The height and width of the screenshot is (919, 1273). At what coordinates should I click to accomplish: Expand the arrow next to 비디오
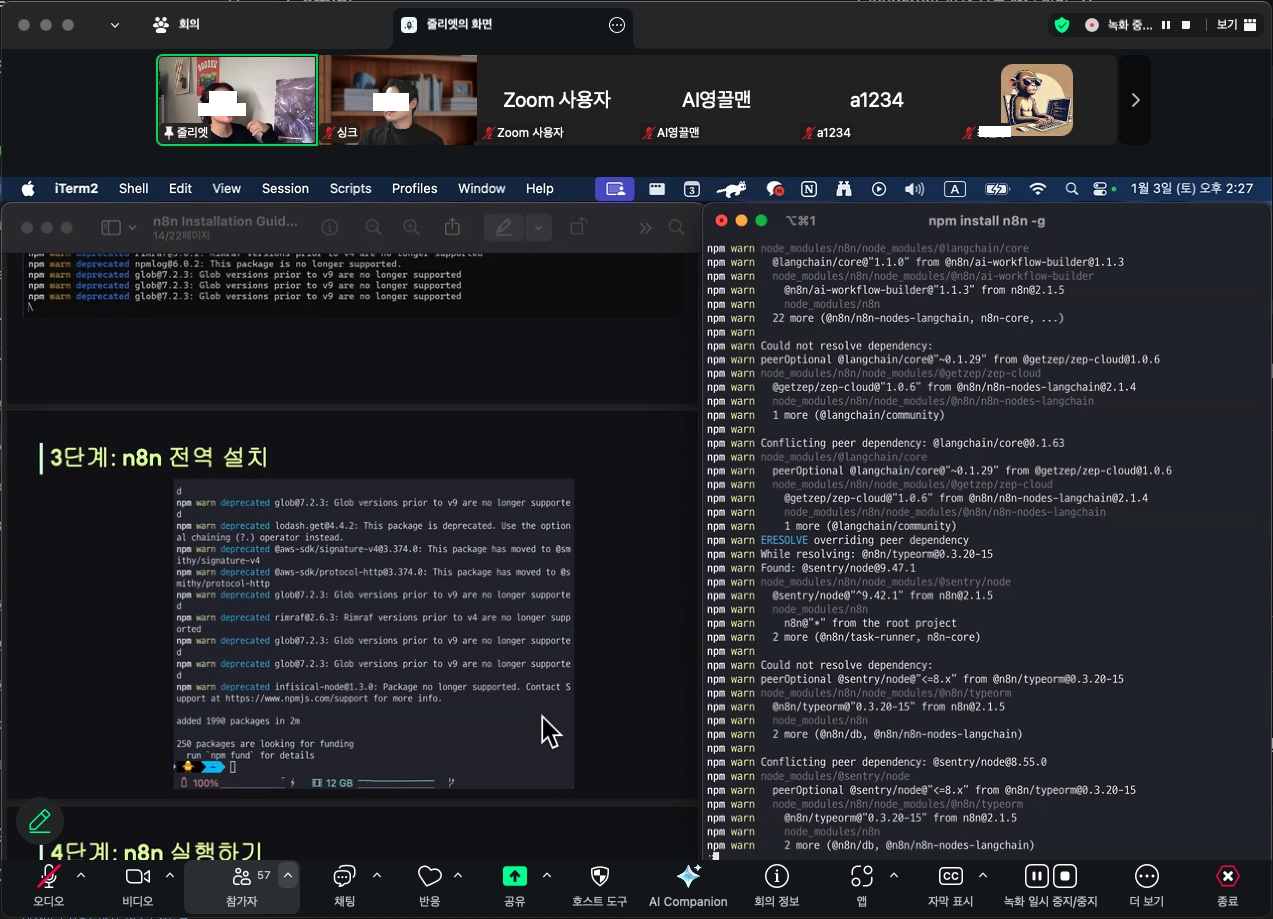coord(170,875)
